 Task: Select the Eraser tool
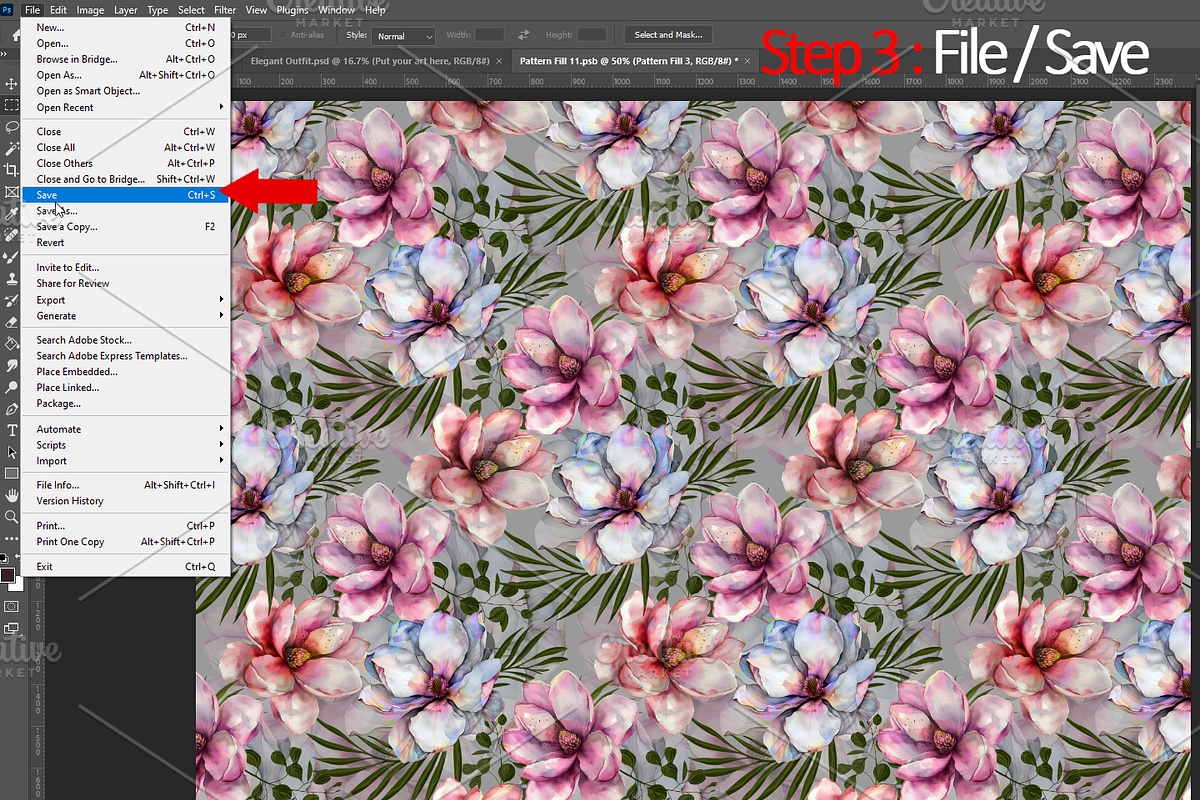tap(12, 322)
